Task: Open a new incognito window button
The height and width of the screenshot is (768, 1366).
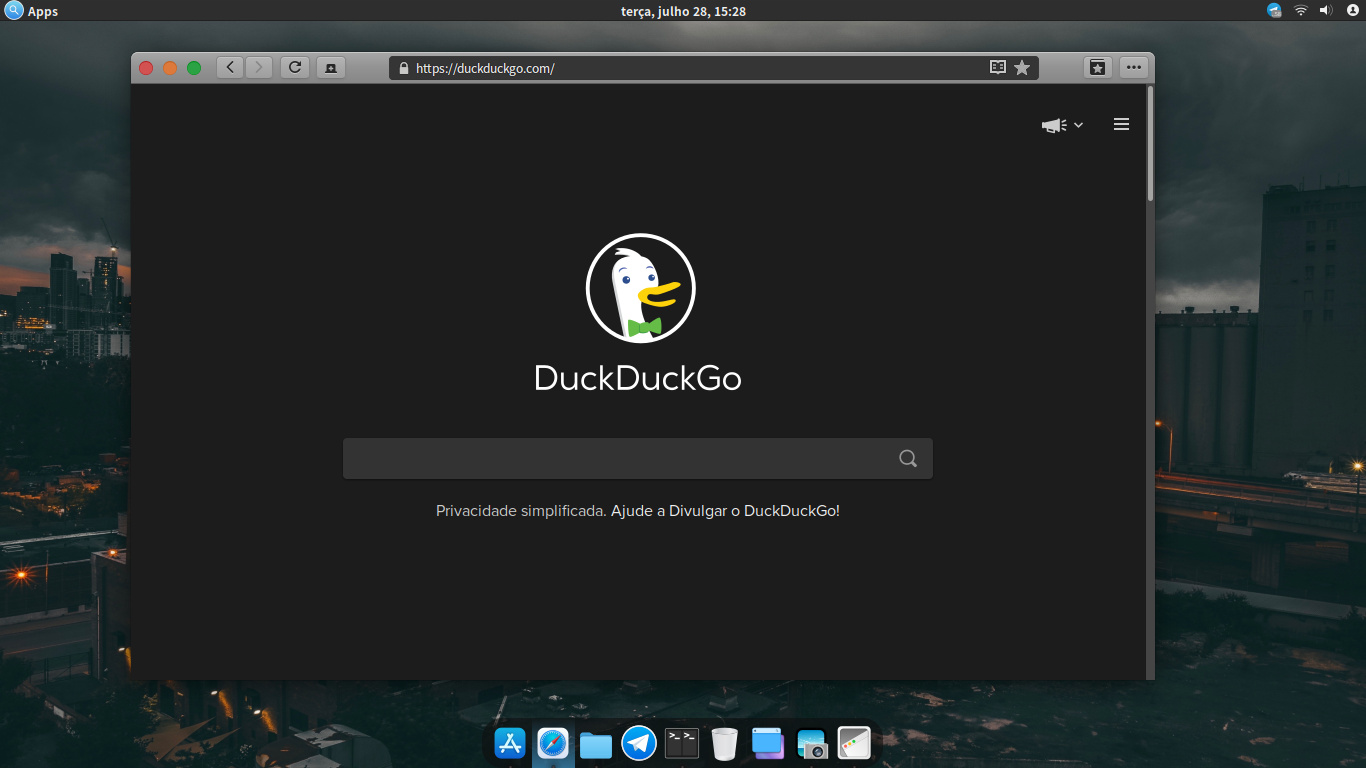Action: point(331,67)
